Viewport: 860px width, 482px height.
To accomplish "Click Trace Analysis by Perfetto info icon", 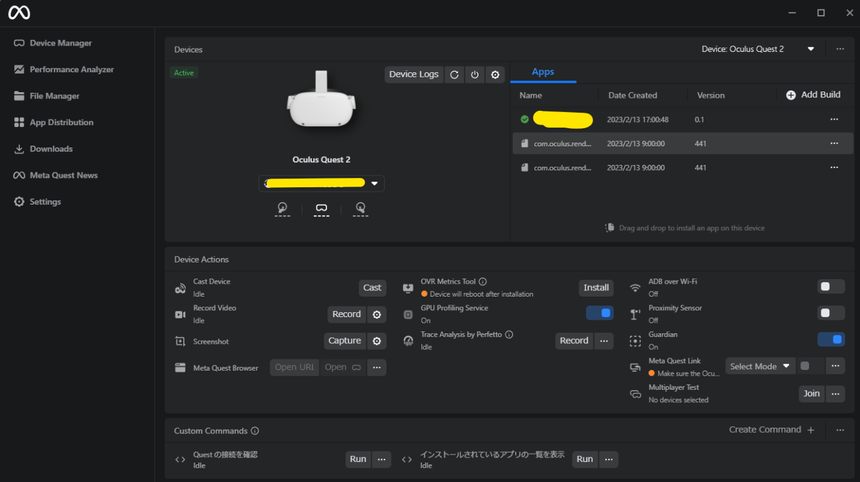I will click(509, 334).
